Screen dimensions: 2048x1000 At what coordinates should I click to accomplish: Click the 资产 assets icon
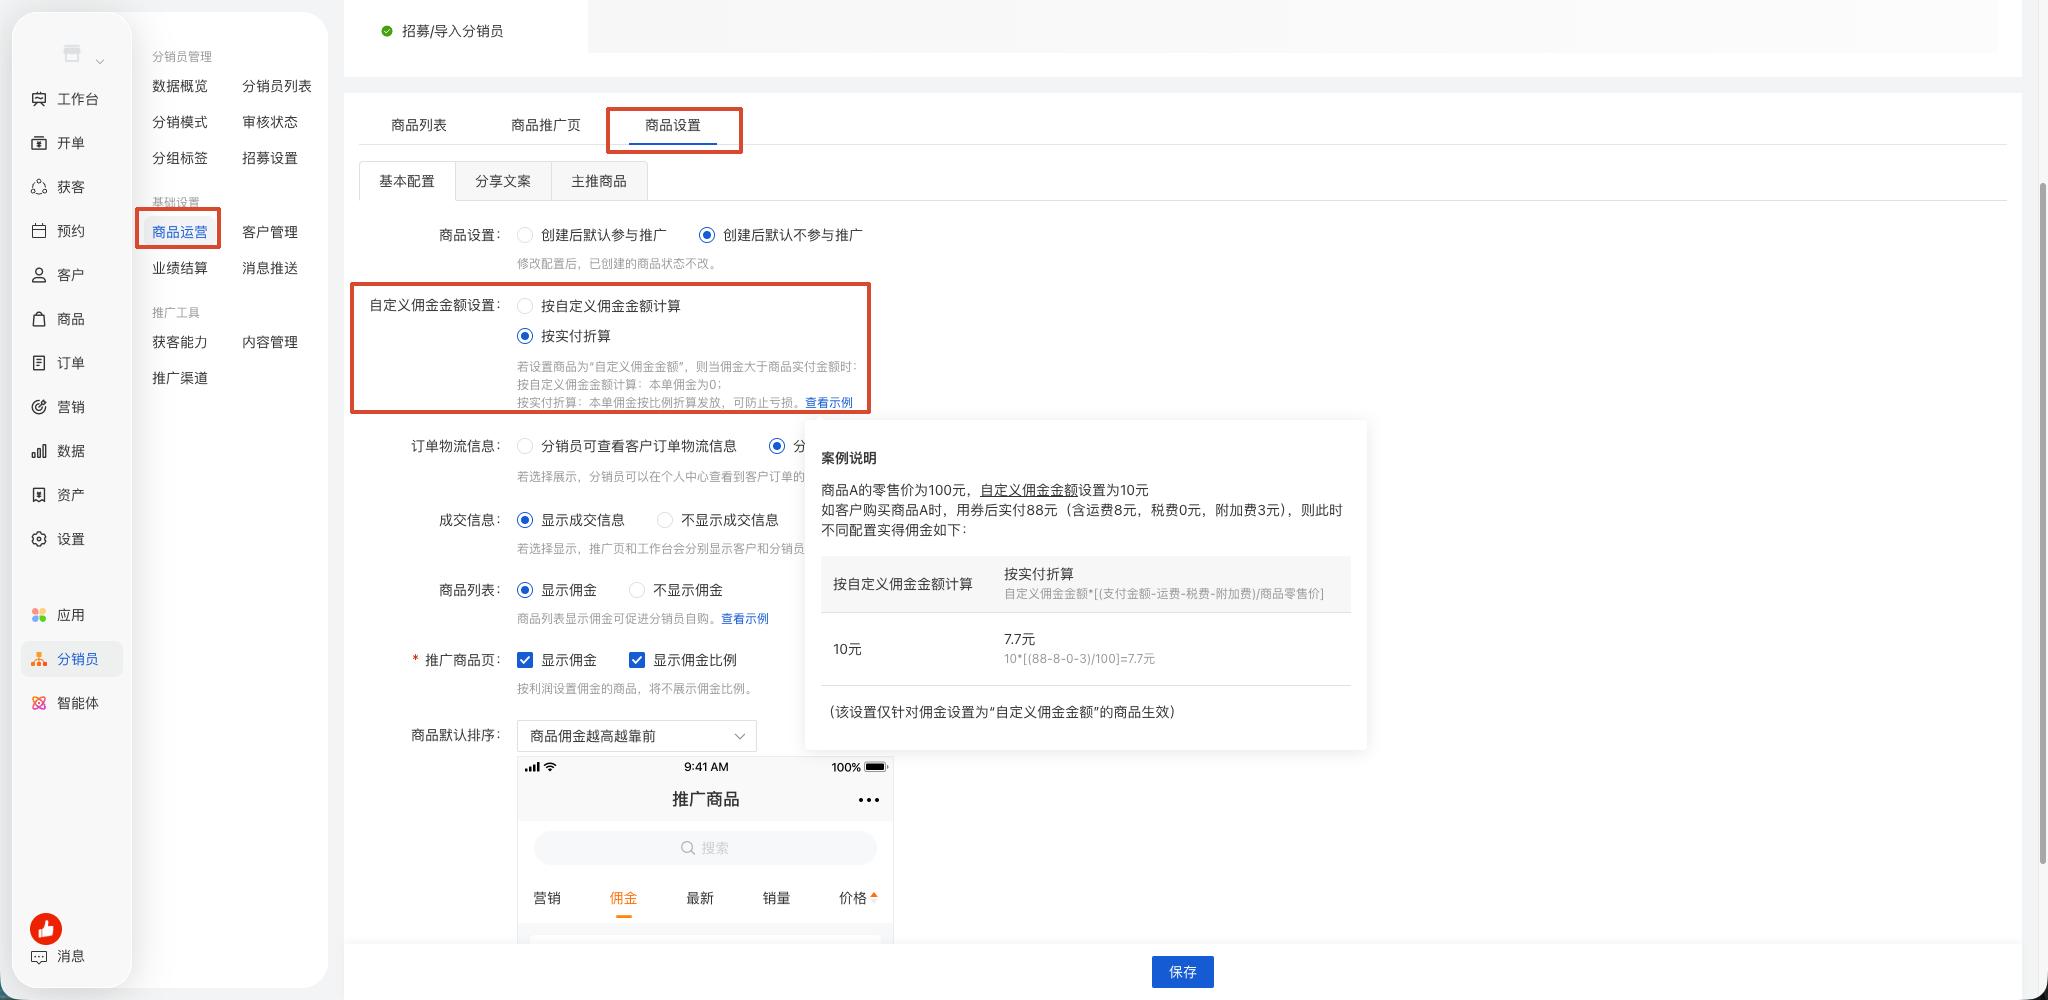pyautogui.click(x=39, y=495)
